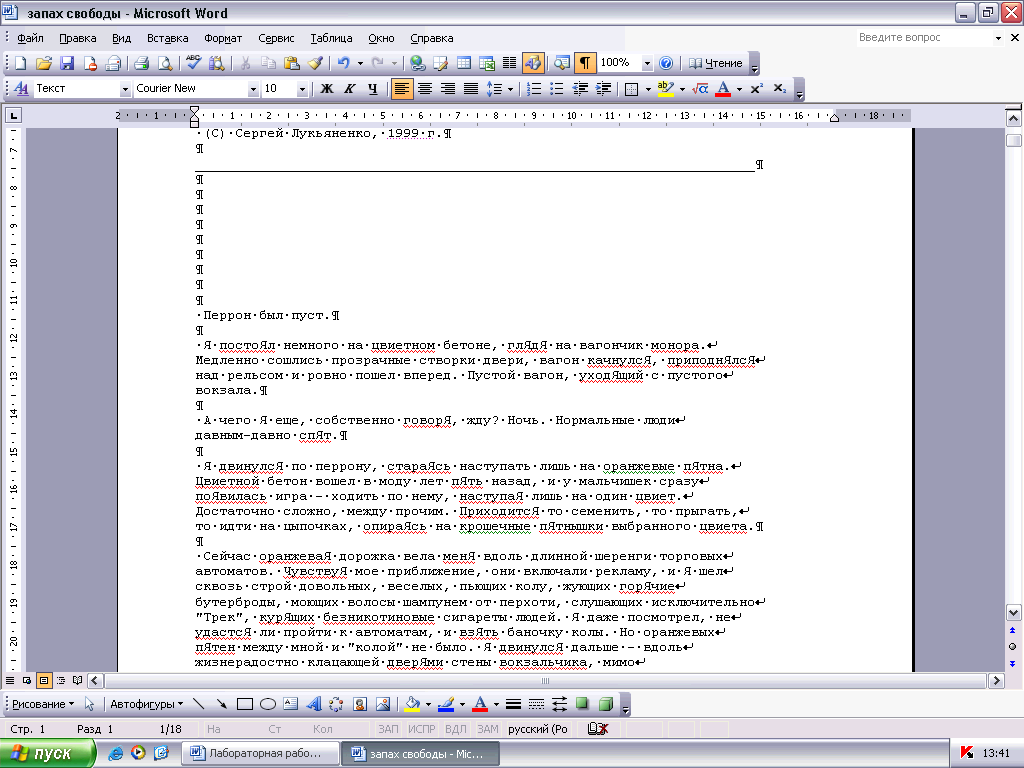Open the Рисование menu dropdown
1024x768 pixels.
(43, 704)
